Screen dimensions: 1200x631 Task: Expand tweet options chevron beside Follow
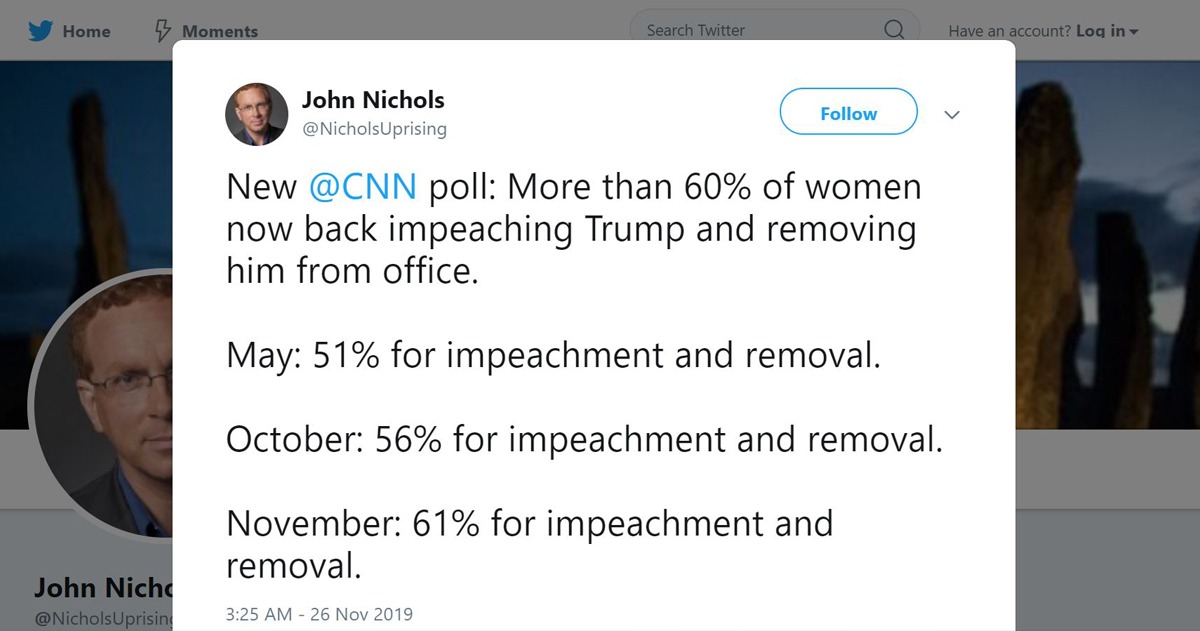952,115
